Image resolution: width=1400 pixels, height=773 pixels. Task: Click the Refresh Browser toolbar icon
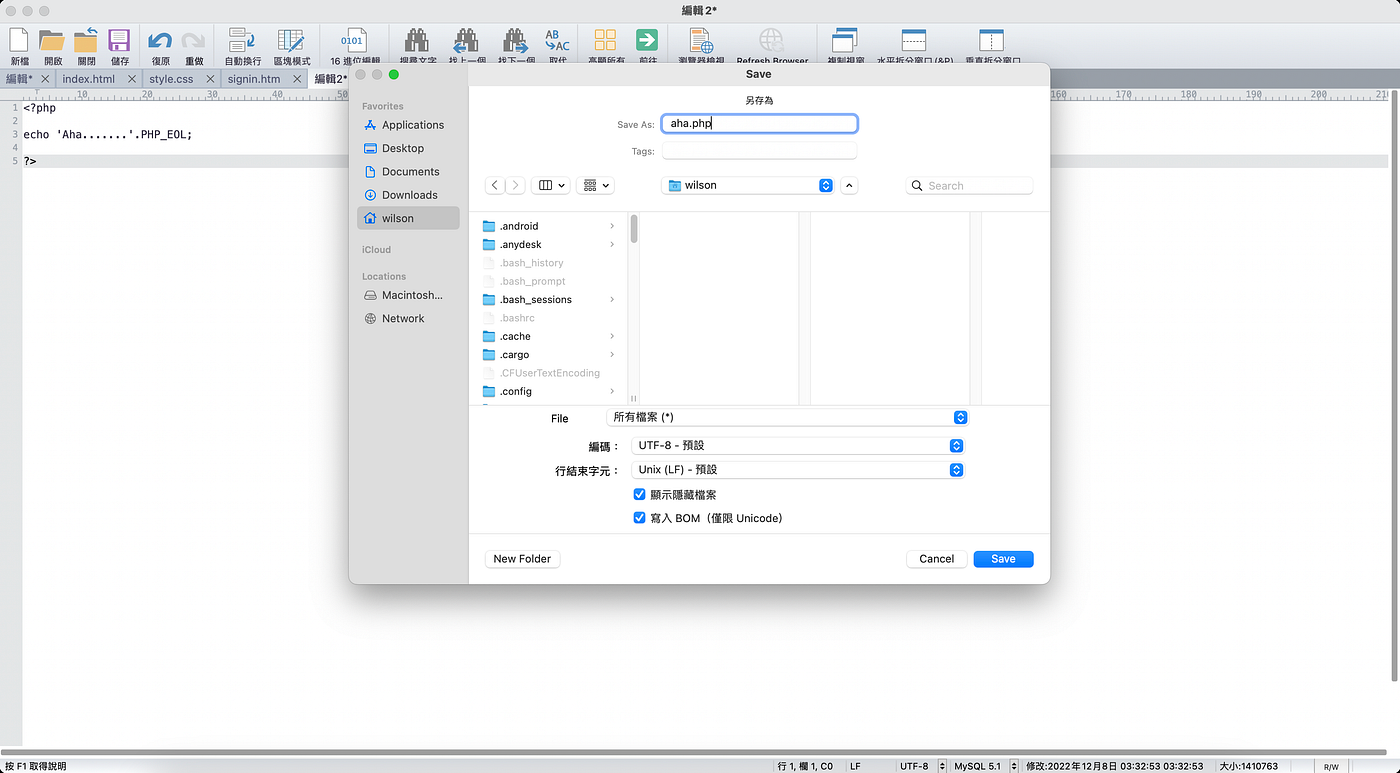tap(771, 40)
